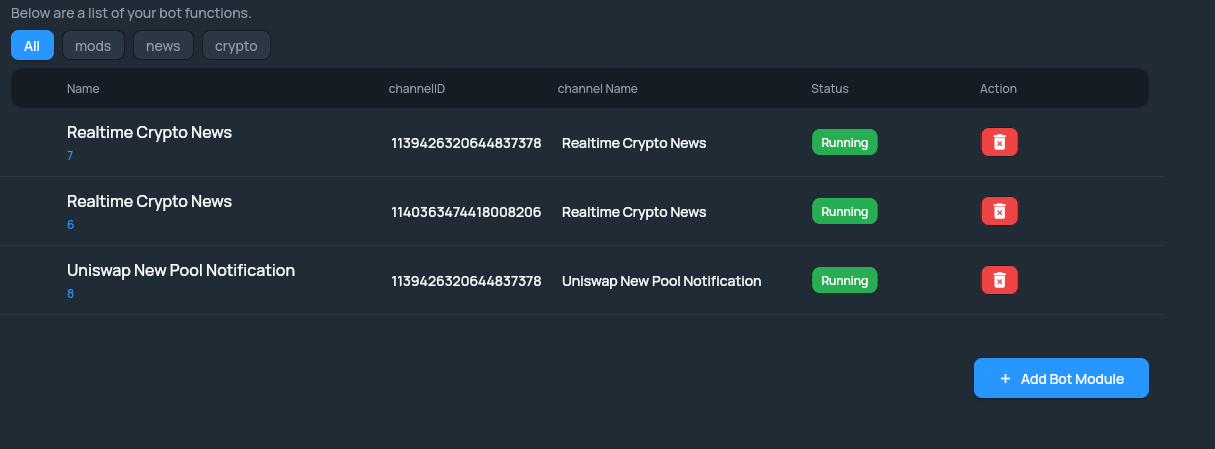Image resolution: width=1215 pixels, height=449 pixels.
Task: Click Running status of module 6
Action: [844, 212]
